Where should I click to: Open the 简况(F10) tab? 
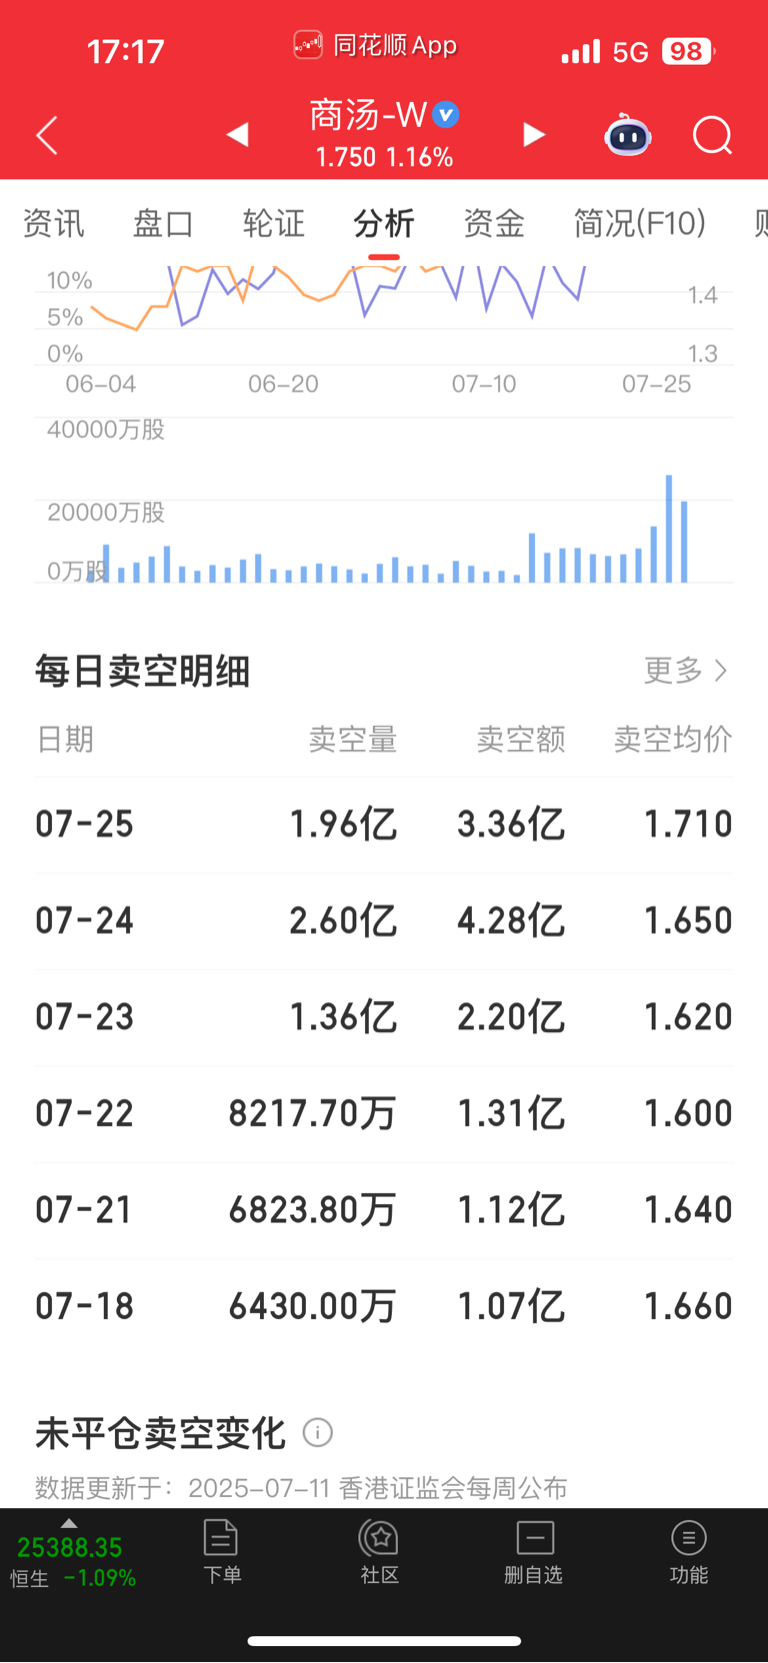click(x=640, y=223)
